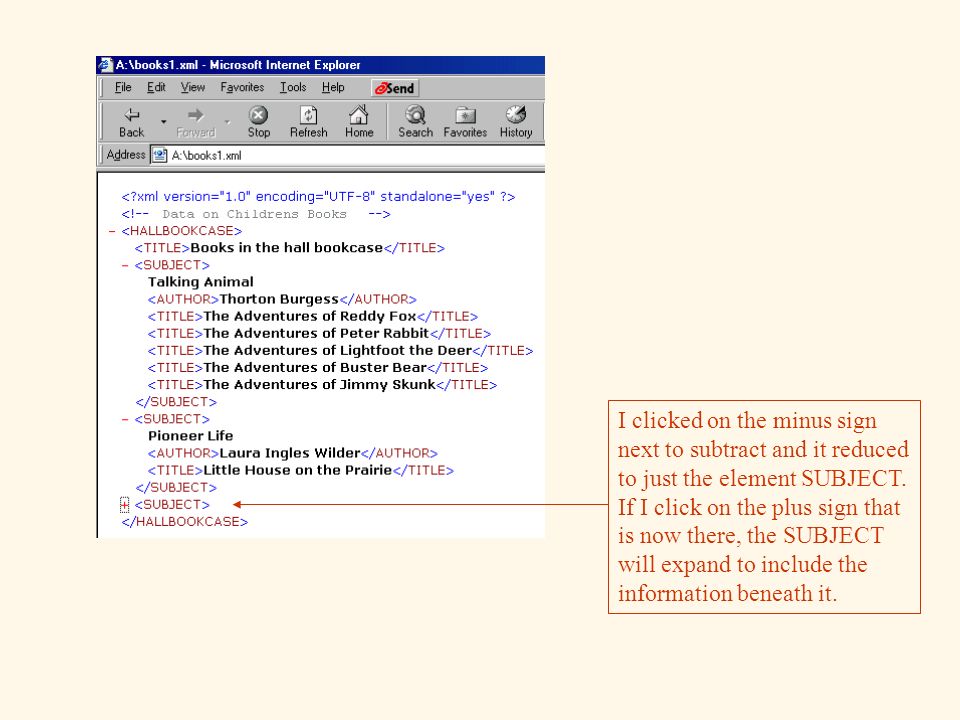The width and height of the screenshot is (960, 720).
Task: Open the View menu
Action: [193, 88]
